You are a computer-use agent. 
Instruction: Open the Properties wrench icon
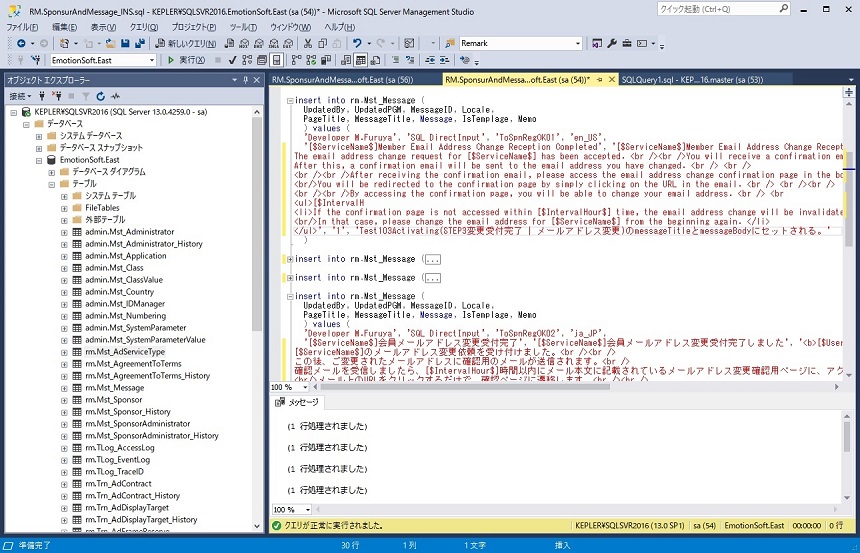click(612, 43)
